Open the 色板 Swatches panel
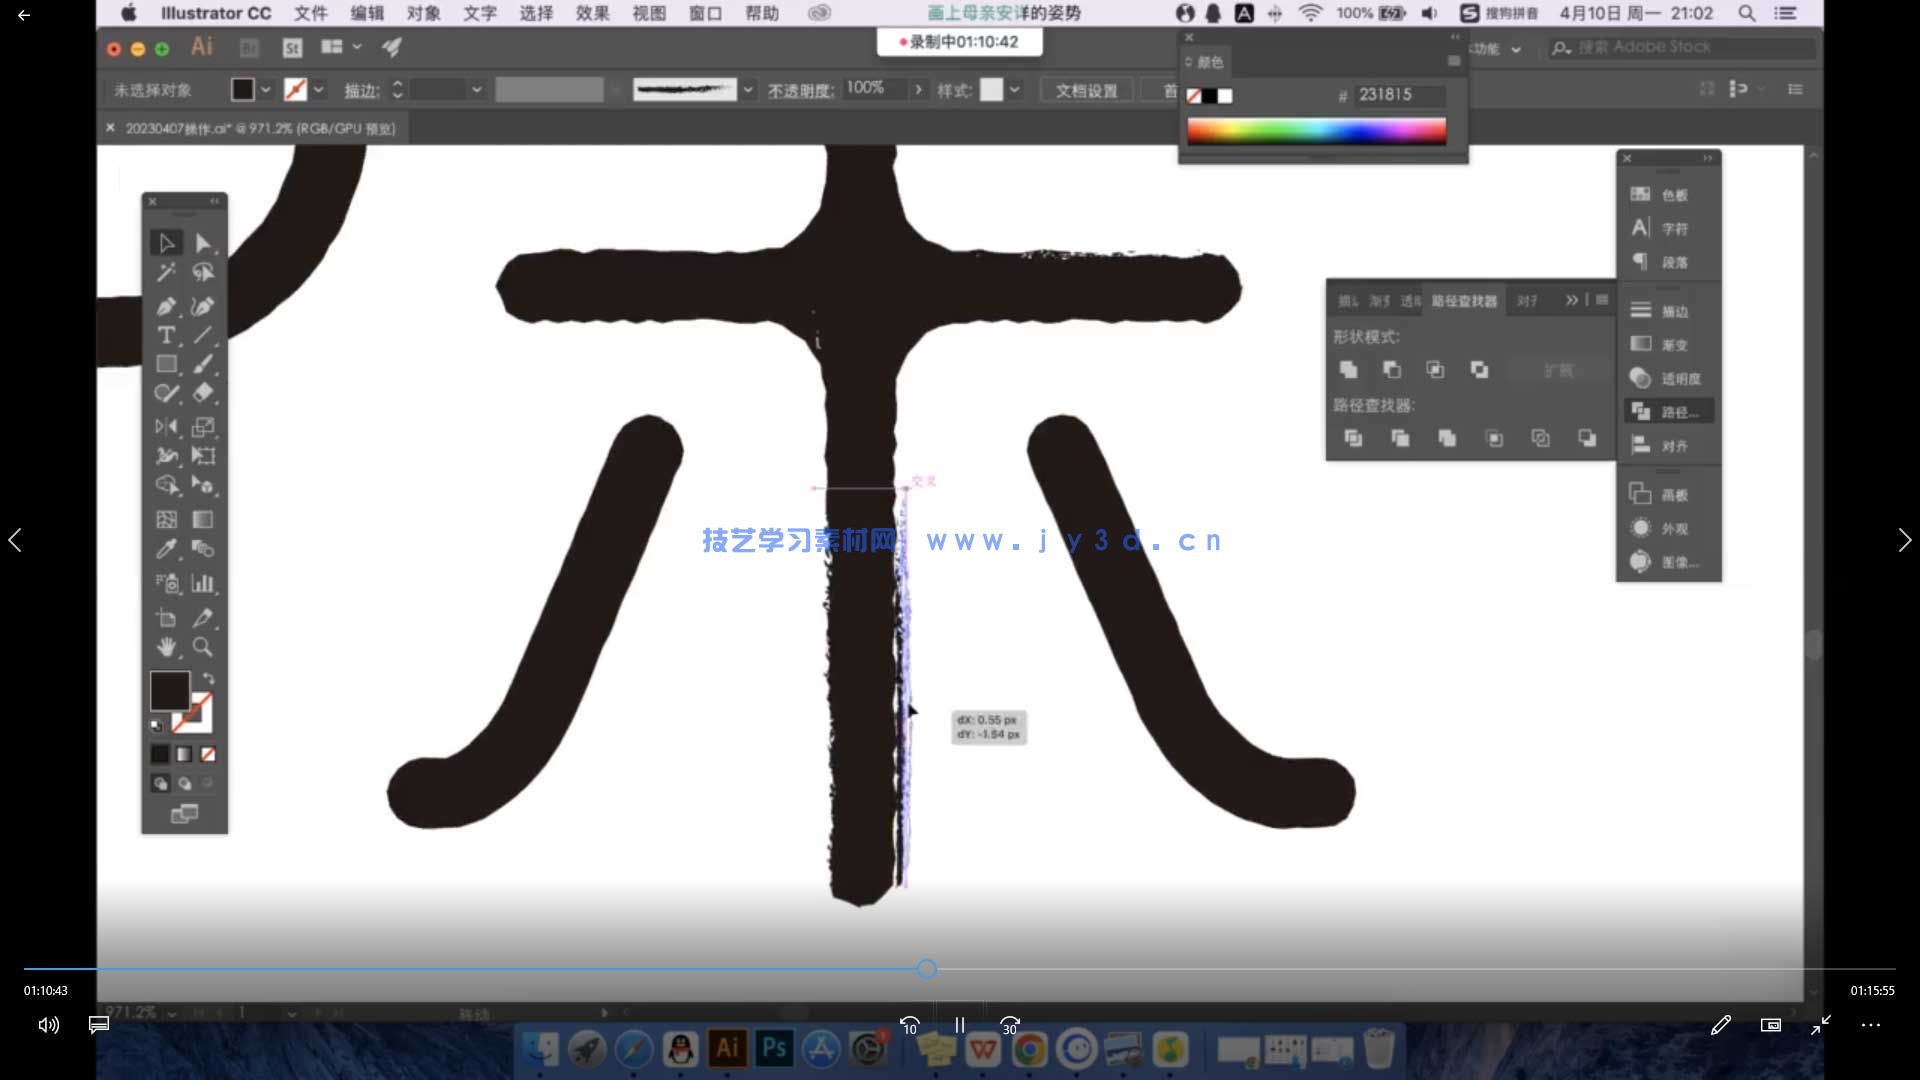Image resolution: width=1920 pixels, height=1080 pixels. pos(1668,195)
